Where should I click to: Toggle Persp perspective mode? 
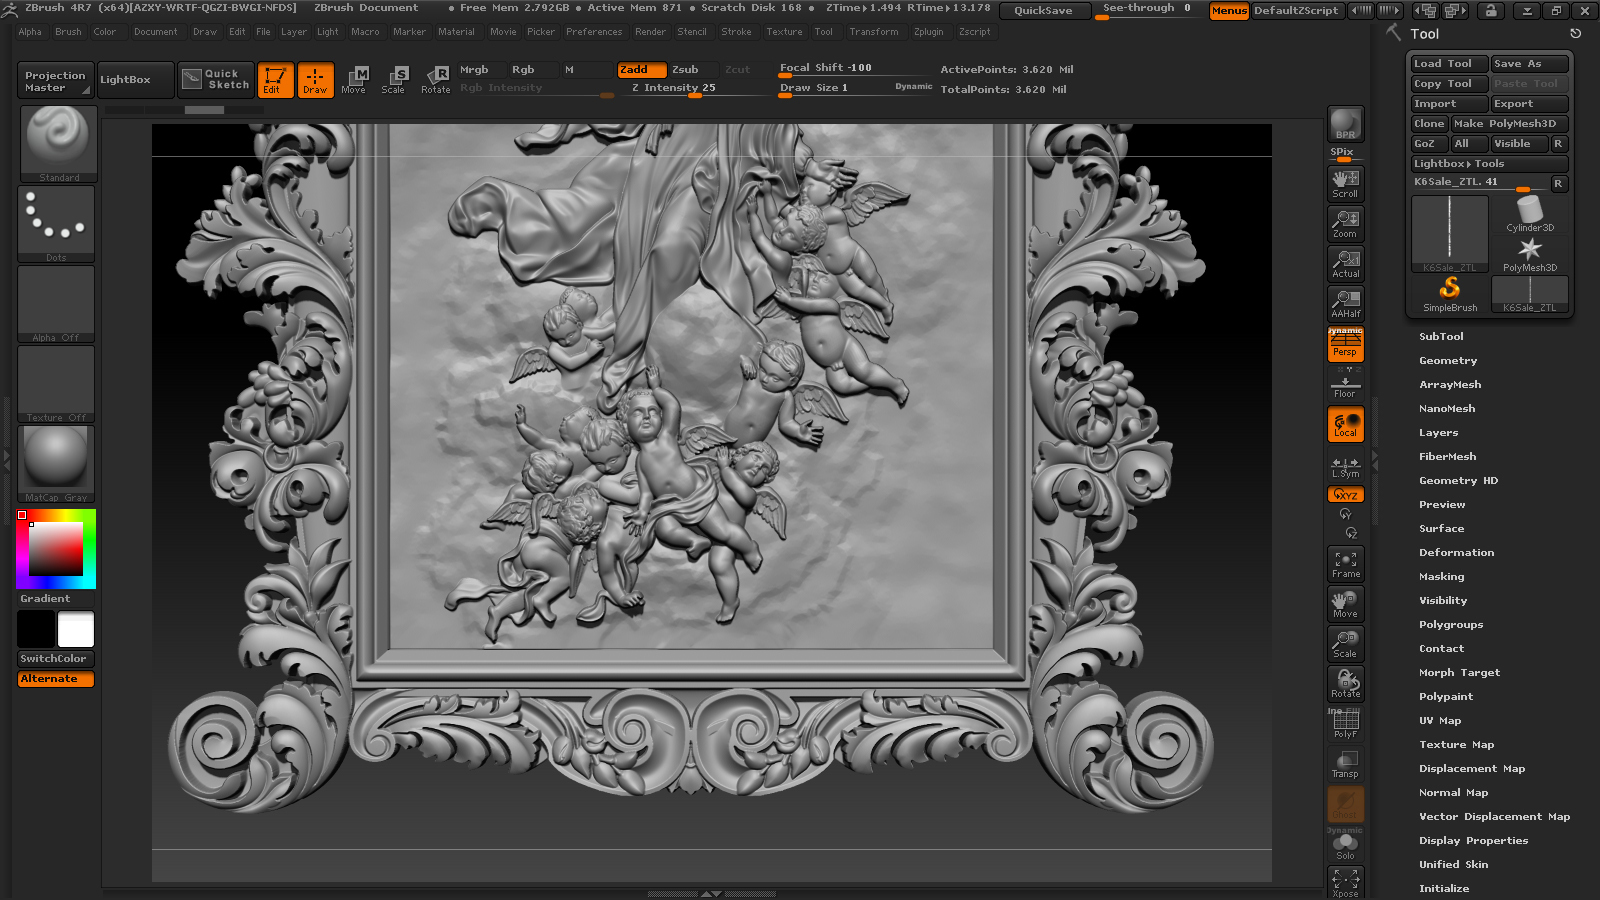tap(1345, 346)
